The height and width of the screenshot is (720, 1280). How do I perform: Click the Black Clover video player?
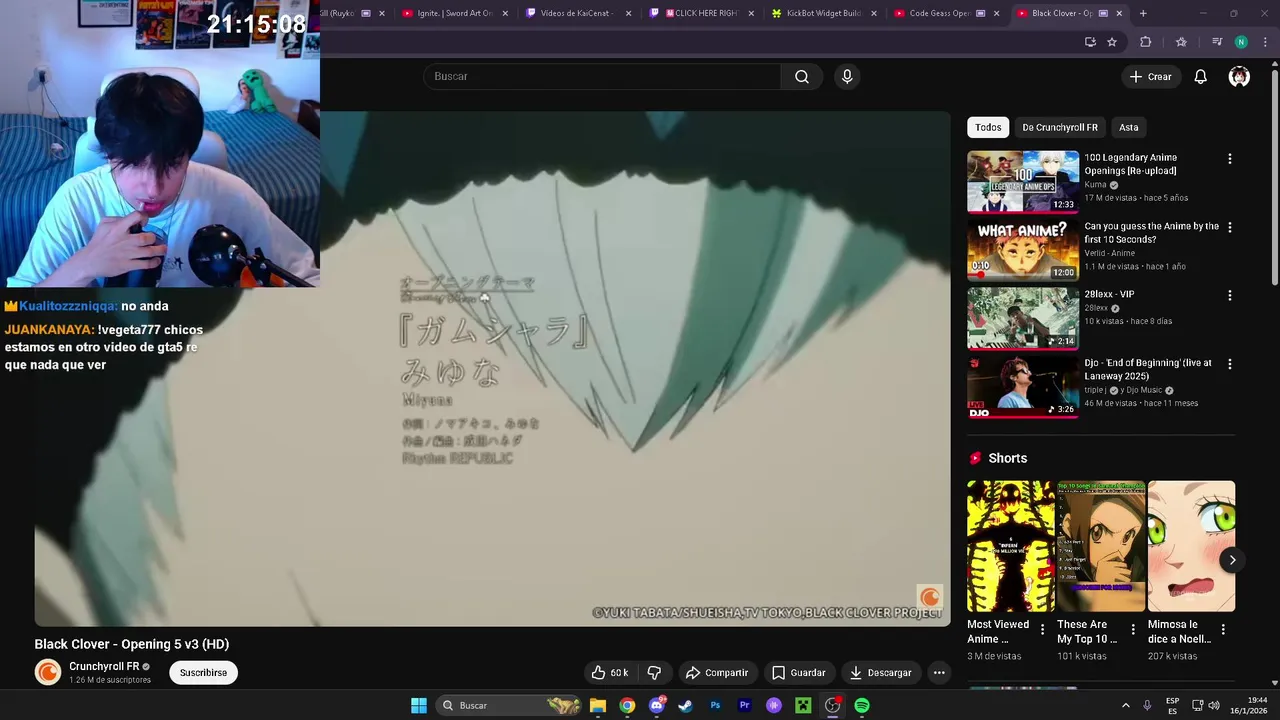[492, 369]
